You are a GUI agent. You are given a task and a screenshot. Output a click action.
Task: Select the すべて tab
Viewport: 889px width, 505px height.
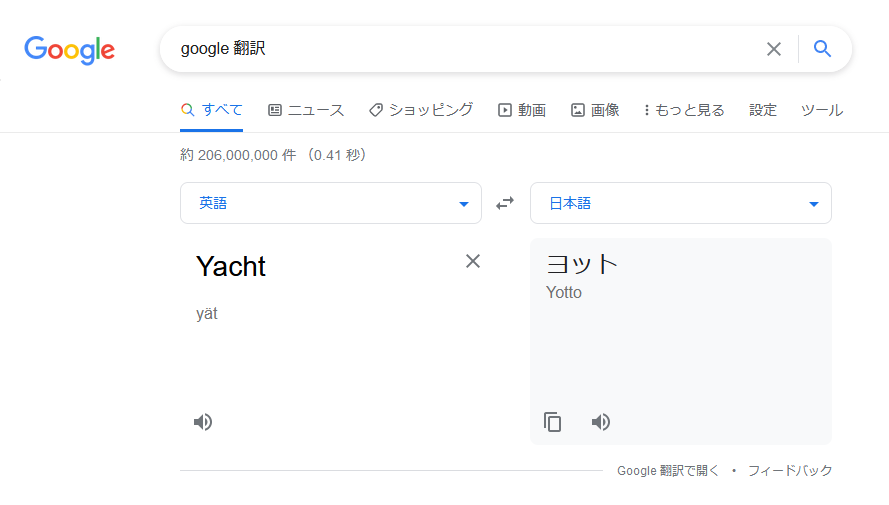click(x=211, y=110)
